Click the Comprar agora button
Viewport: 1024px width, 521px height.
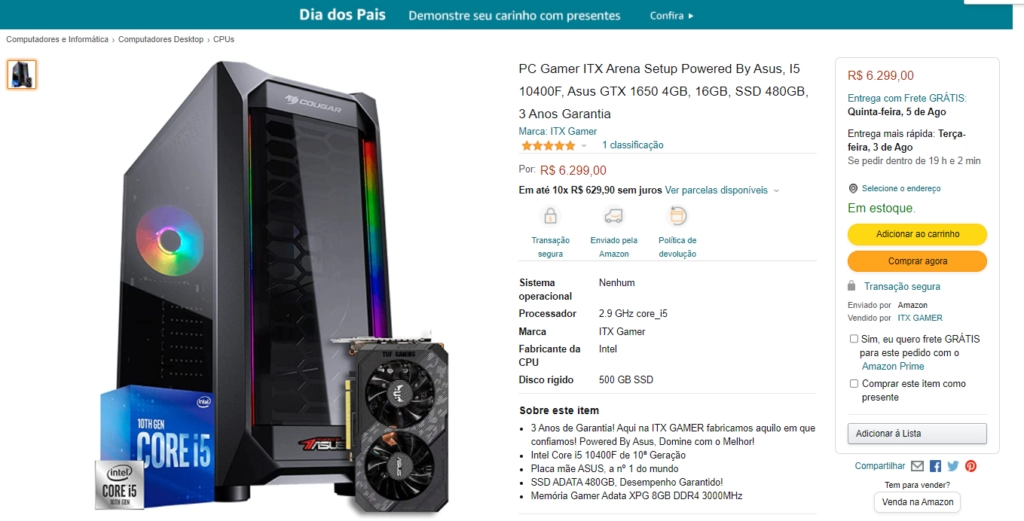coord(917,261)
